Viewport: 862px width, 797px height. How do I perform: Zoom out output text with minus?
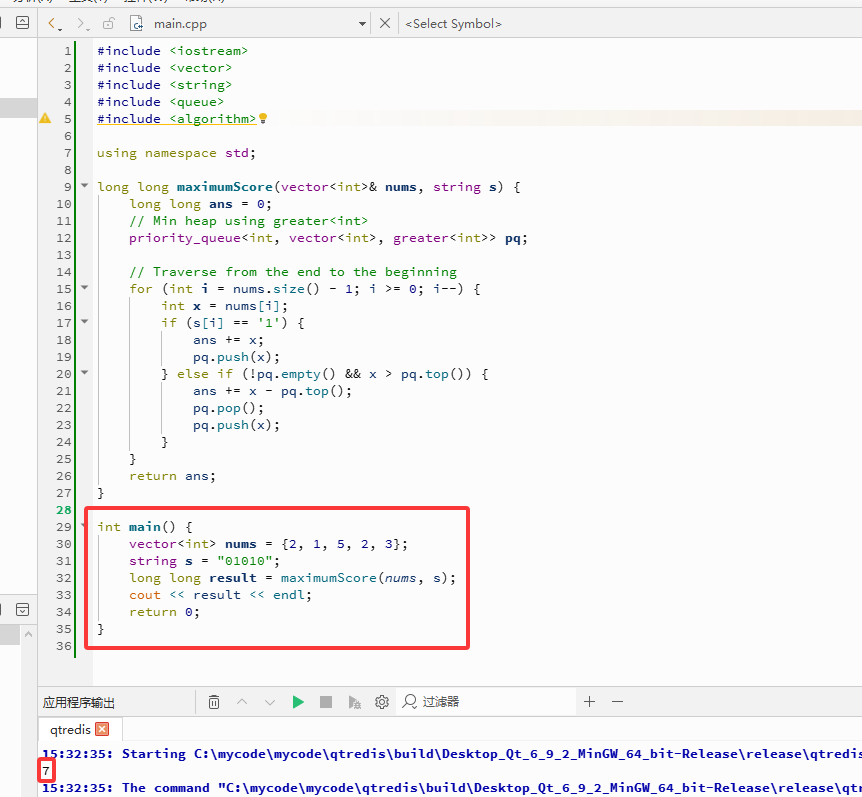point(617,701)
